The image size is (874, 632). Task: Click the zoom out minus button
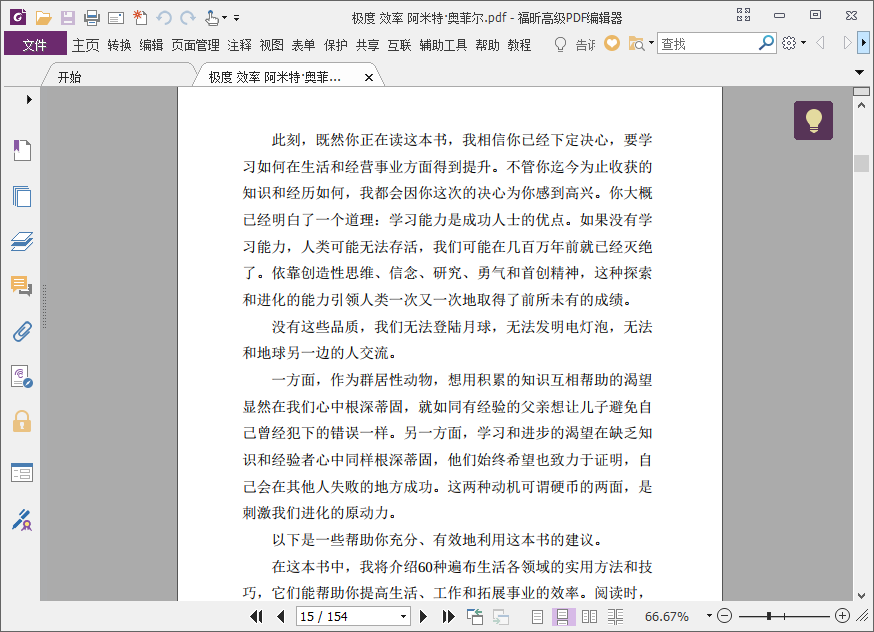coord(724,616)
